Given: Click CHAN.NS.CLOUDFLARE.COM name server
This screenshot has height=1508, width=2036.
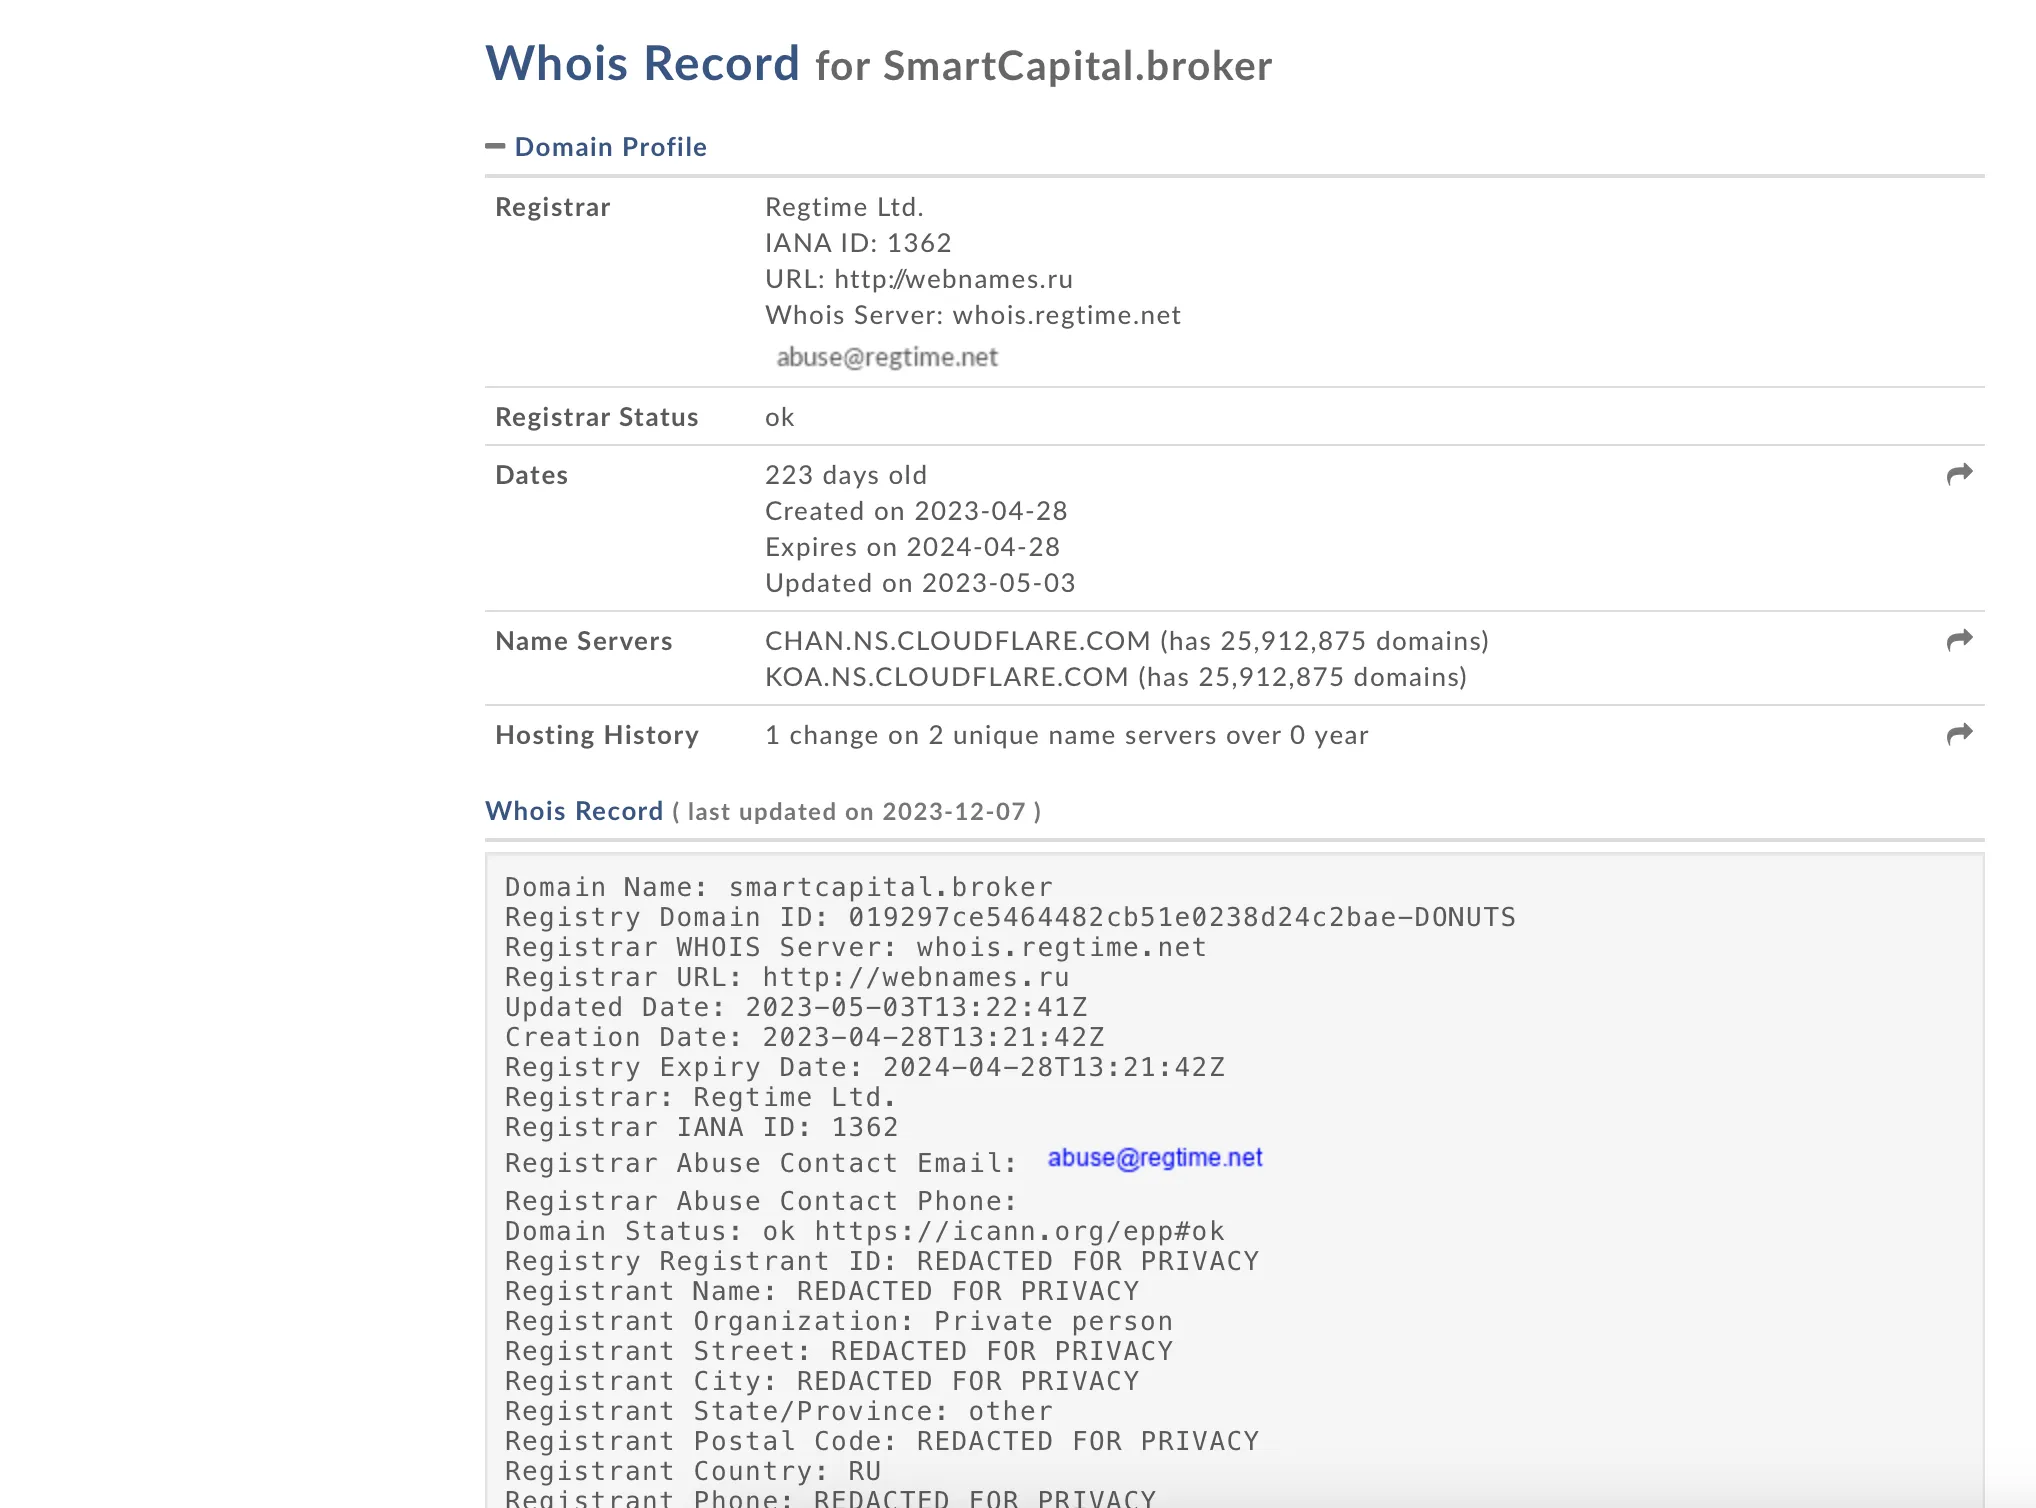Looking at the screenshot, I should (x=957, y=641).
